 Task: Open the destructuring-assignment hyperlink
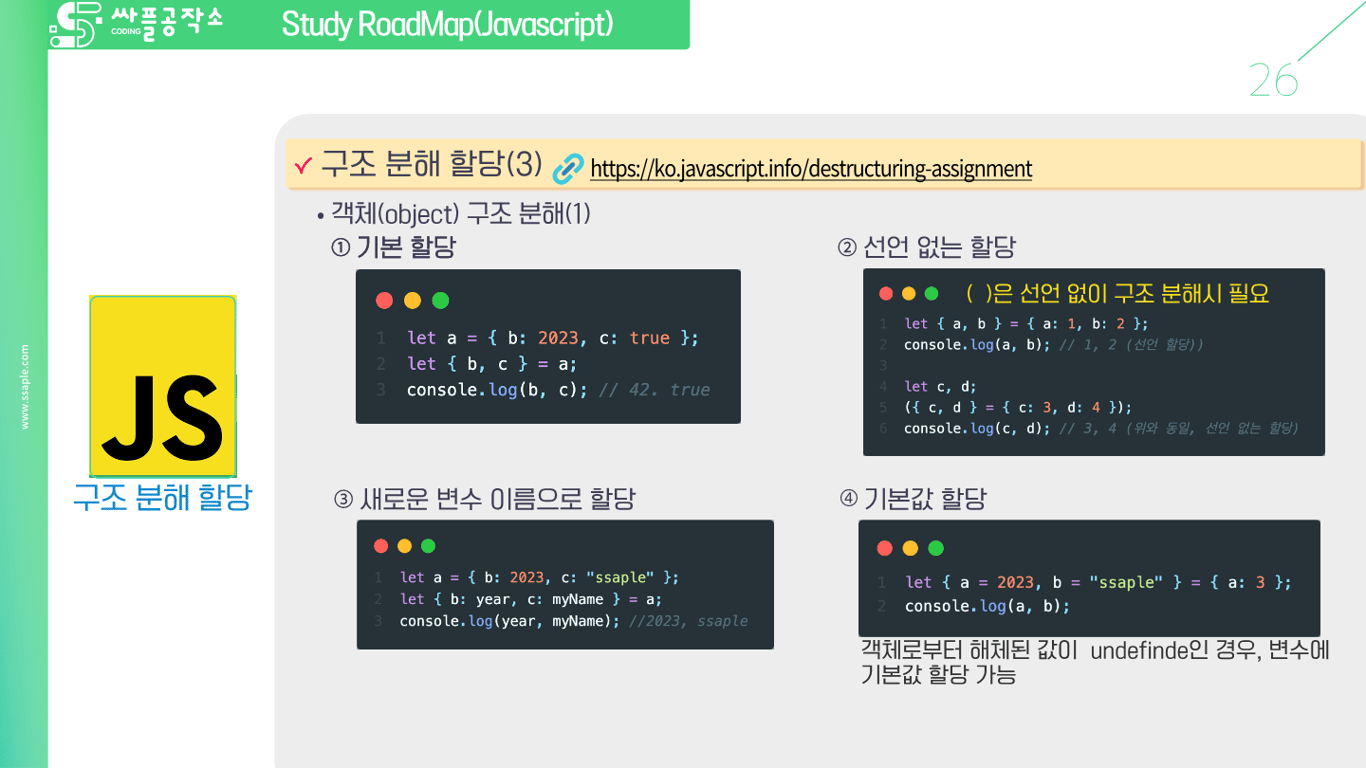(x=811, y=169)
